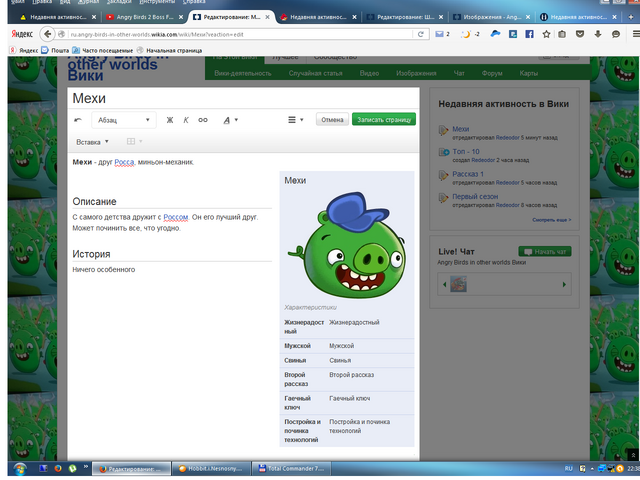This screenshot has width=640, height=480.
Task: Click the chat bubble icon in browser toolbar
Action: (616, 34)
